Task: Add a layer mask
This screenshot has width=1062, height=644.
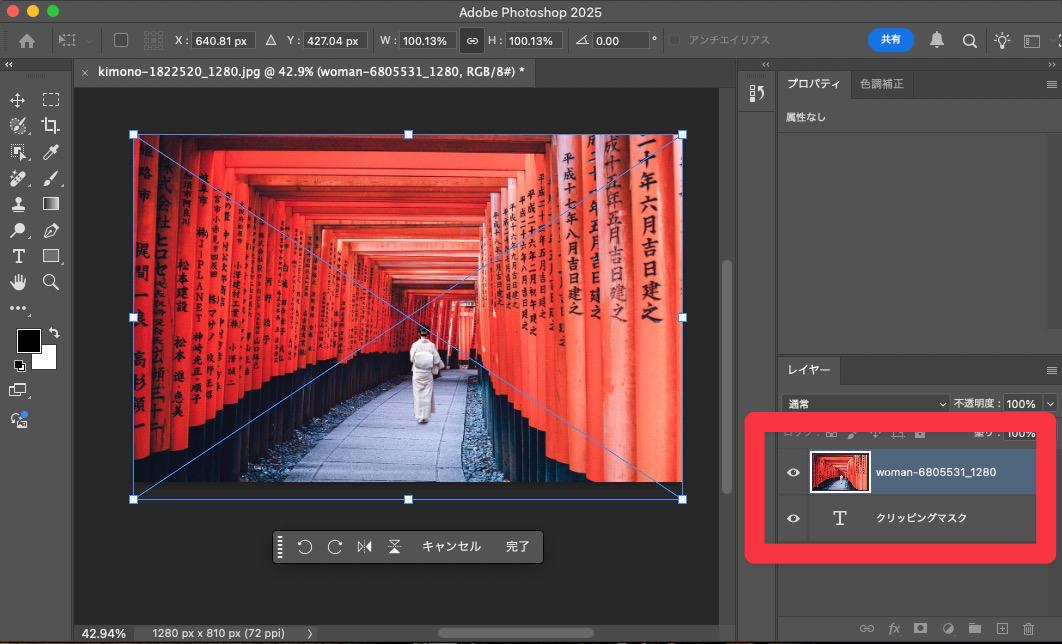Action: coord(920,628)
